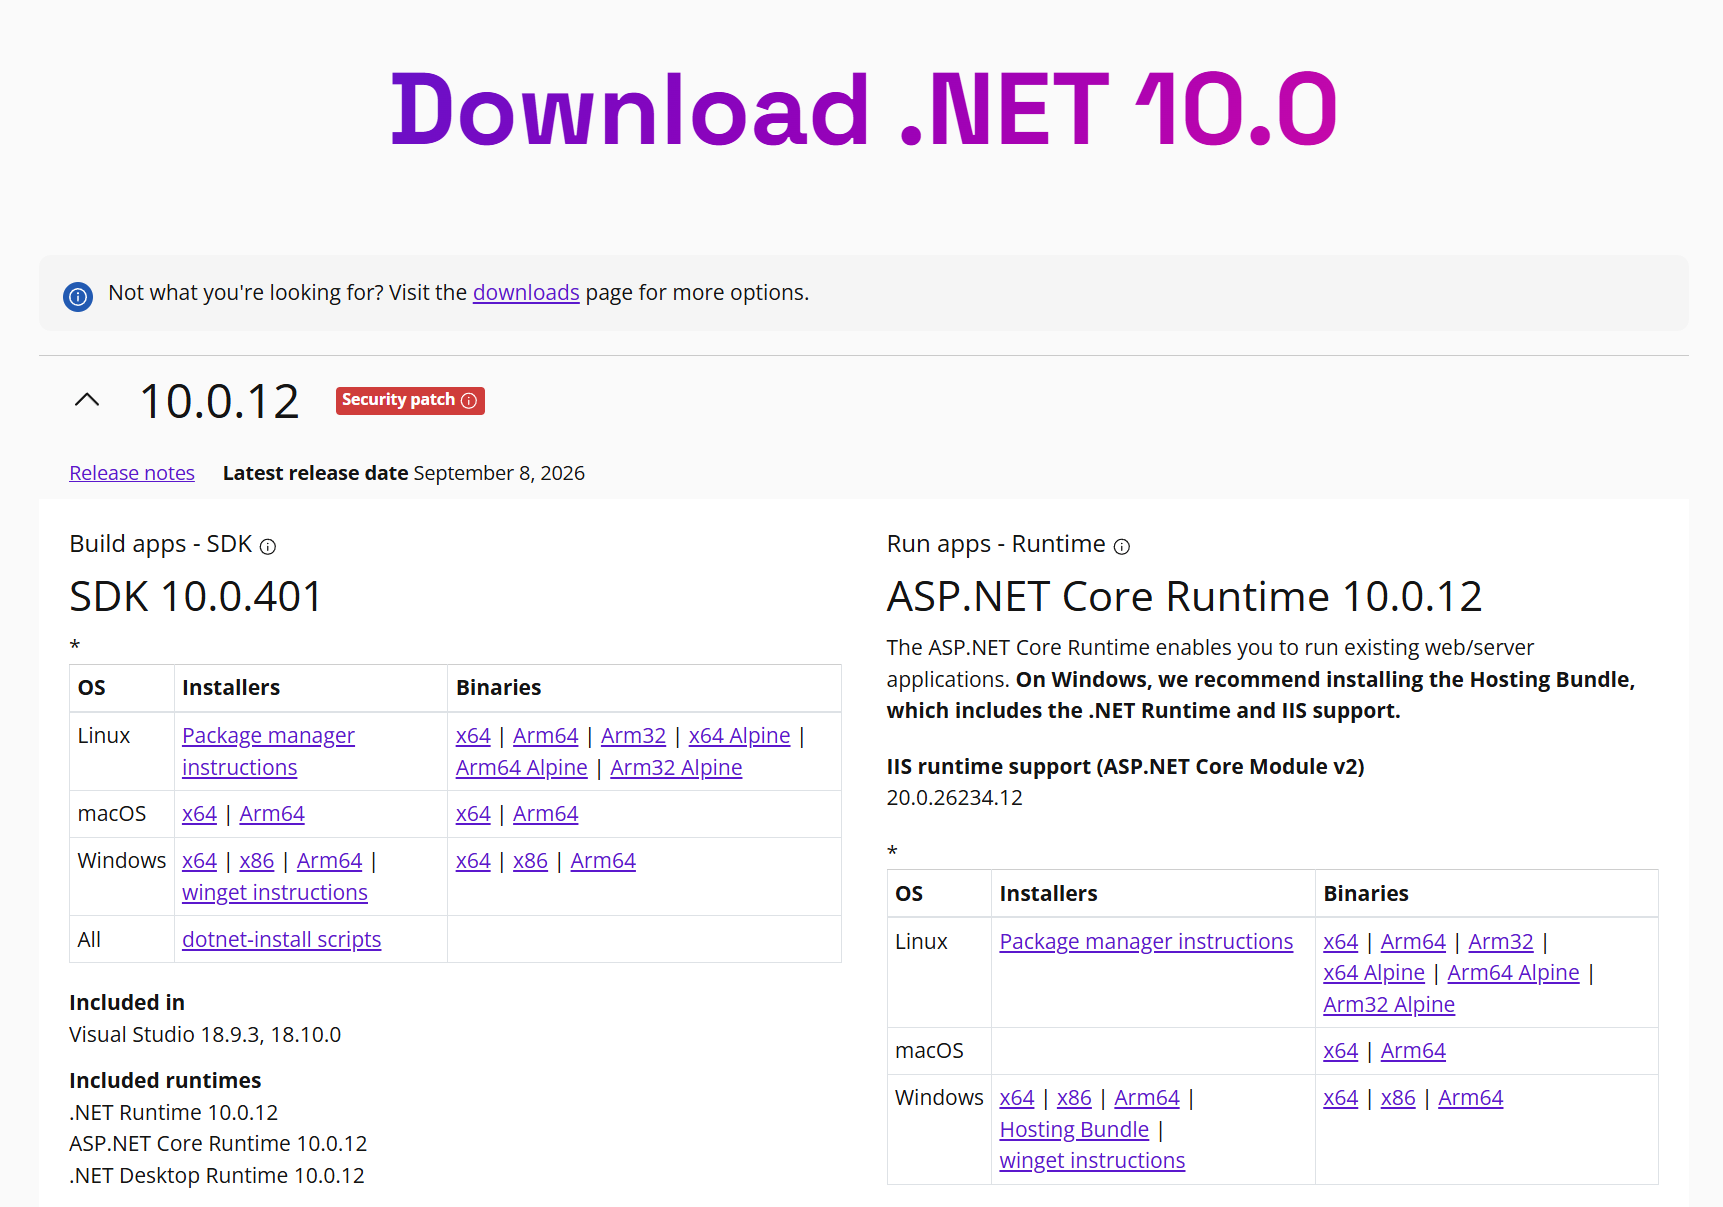
Task: Click the blue info icon in the notice banner
Action: (78, 296)
